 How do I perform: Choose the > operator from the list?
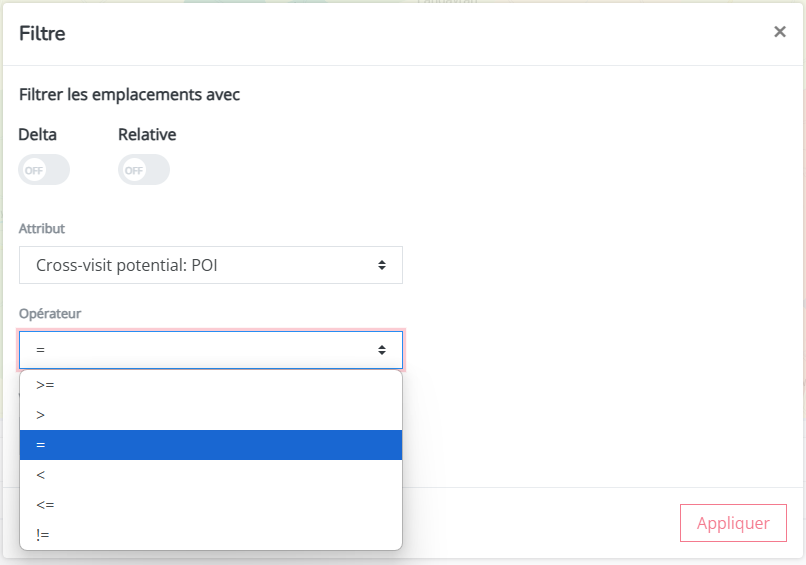tap(211, 415)
